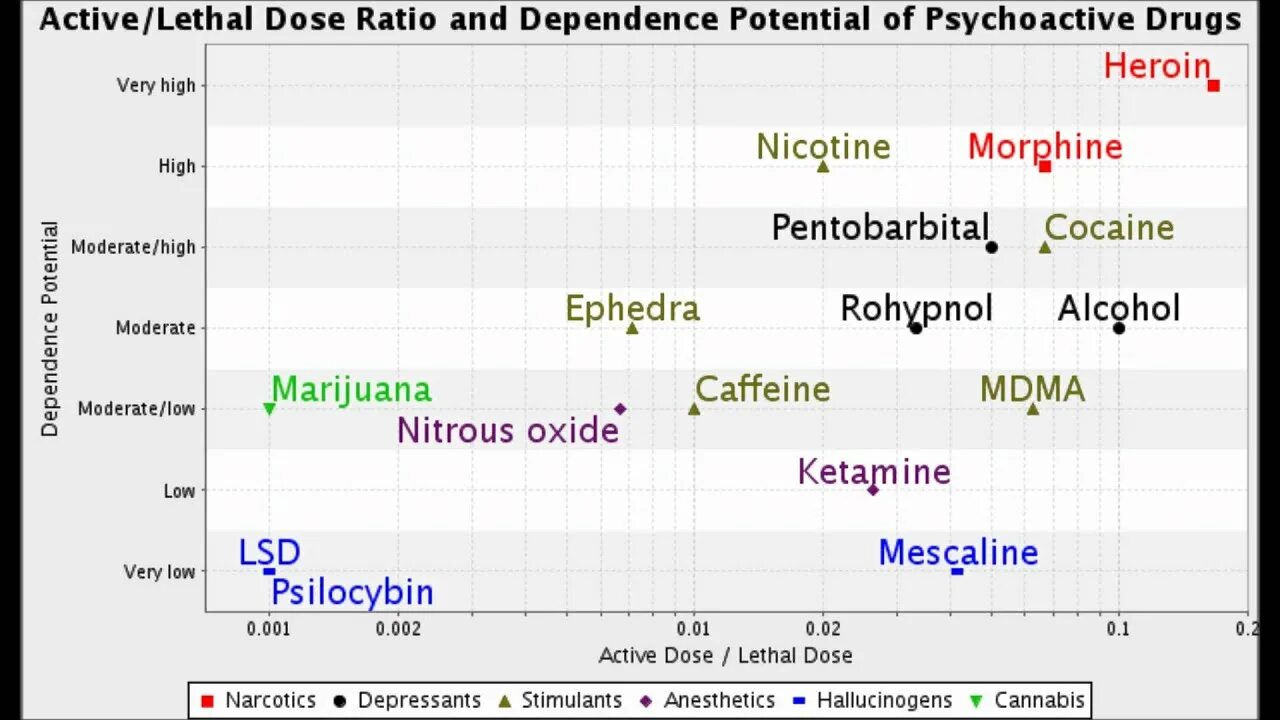Select the Mescaline blue dash marker
The image size is (1280, 720).
click(x=957, y=571)
